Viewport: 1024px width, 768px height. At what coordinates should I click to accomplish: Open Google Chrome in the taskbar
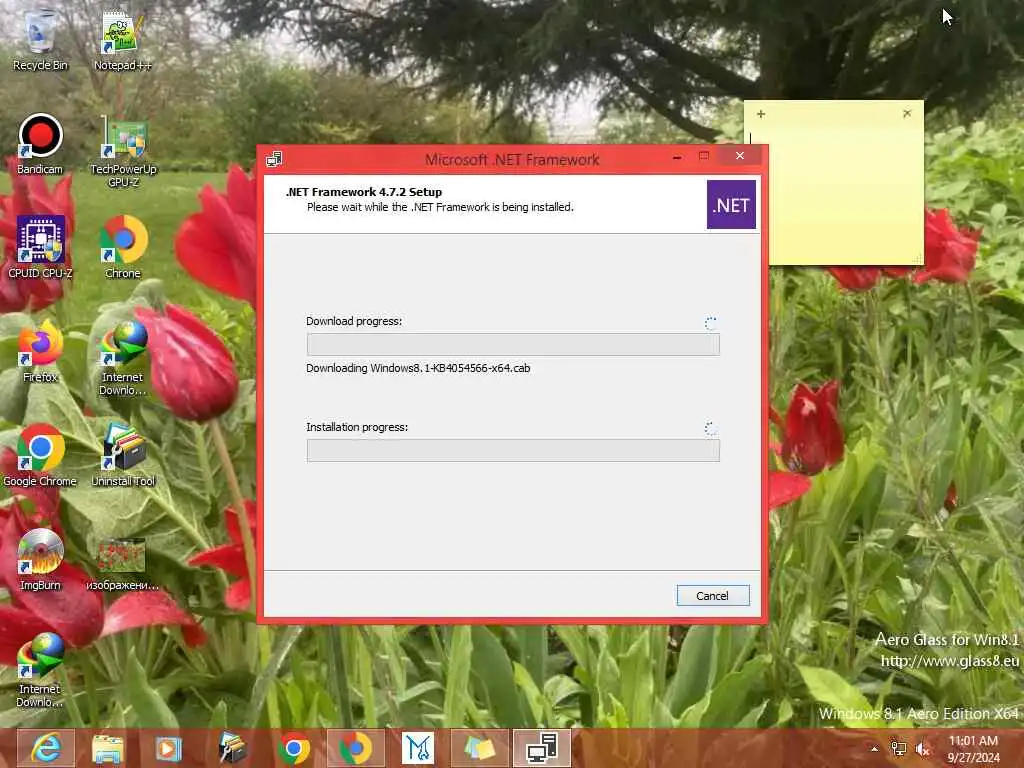[x=294, y=748]
